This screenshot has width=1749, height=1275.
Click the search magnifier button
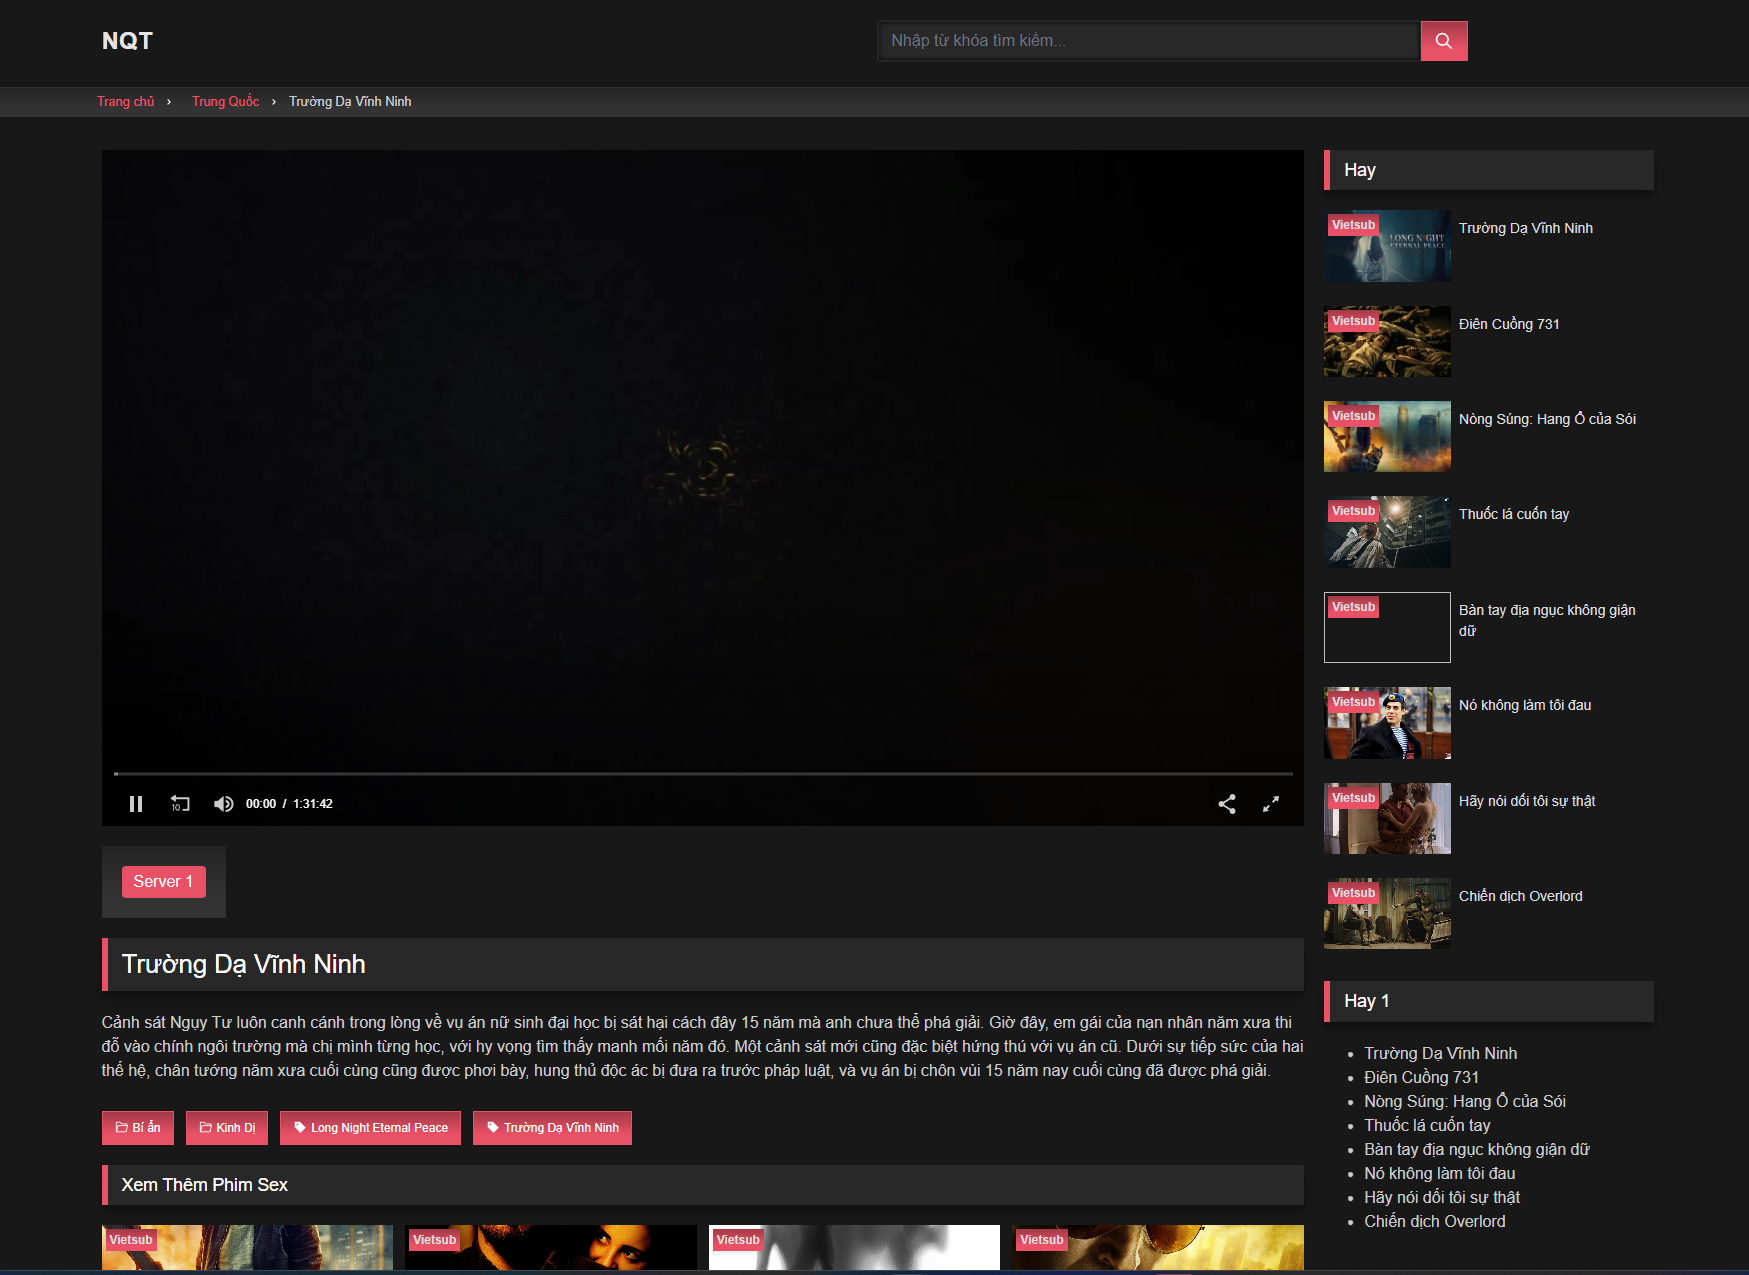click(x=1443, y=41)
